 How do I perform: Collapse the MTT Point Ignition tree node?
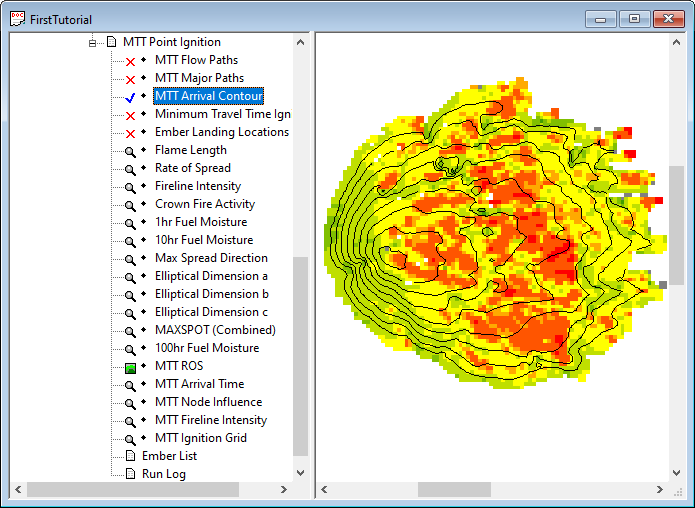click(x=93, y=43)
